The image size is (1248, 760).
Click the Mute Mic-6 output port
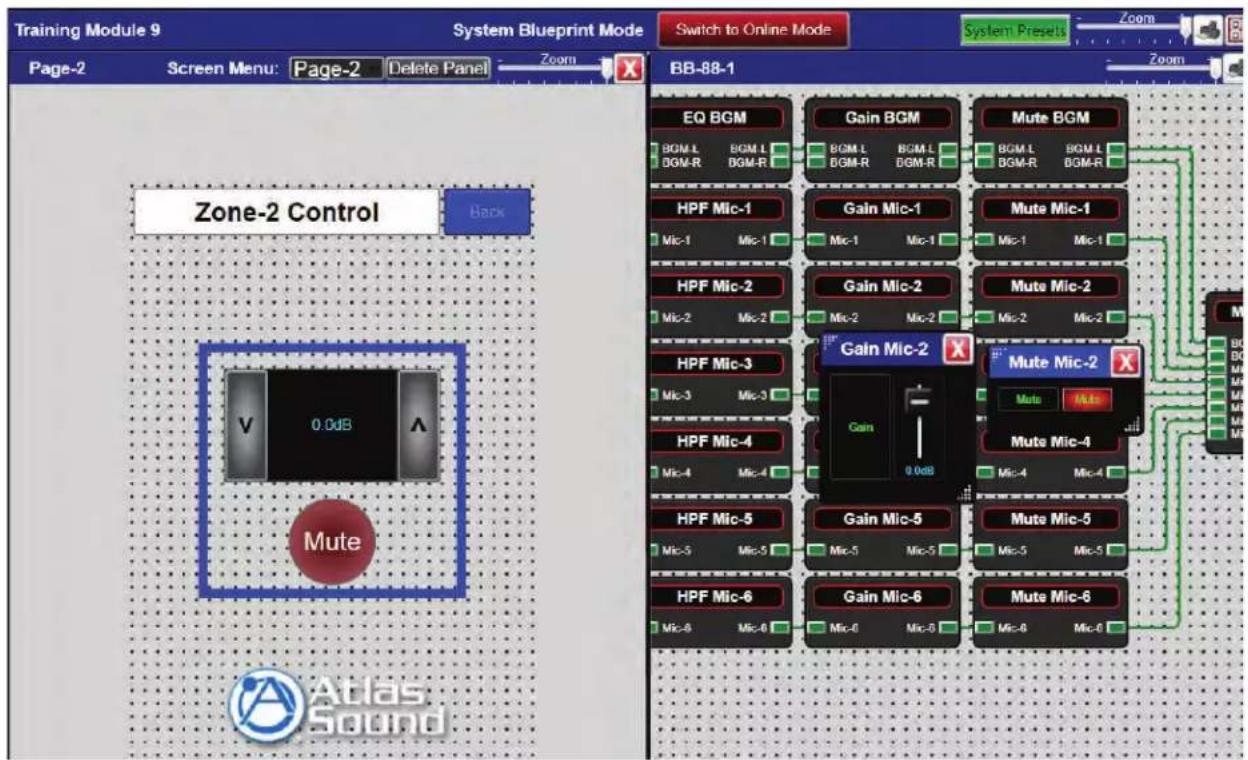pos(1115,629)
